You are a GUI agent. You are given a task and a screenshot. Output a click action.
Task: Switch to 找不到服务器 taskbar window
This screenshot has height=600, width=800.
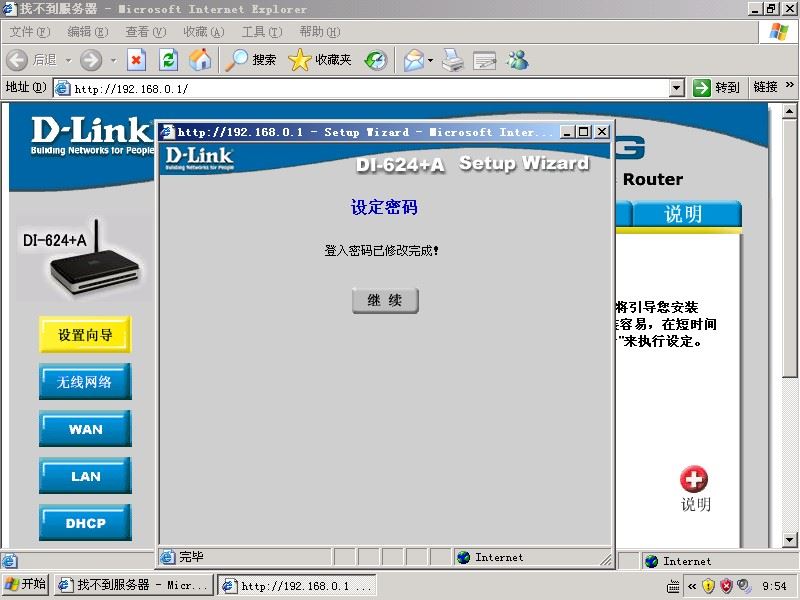pyautogui.click(x=134, y=585)
